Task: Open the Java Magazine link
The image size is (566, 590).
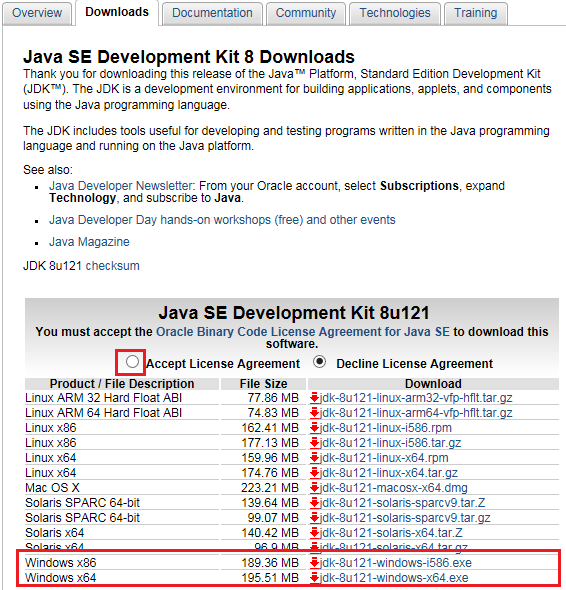Action: 89,242
